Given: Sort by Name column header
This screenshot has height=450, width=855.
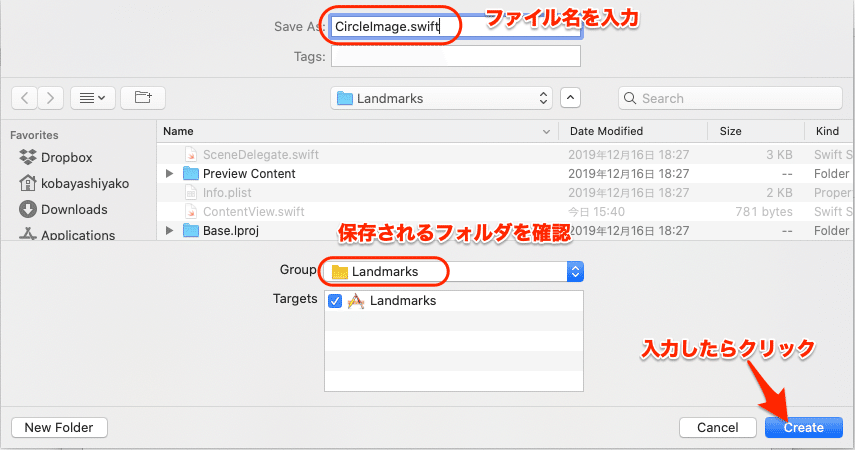Looking at the screenshot, I should click(x=178, y=131).
